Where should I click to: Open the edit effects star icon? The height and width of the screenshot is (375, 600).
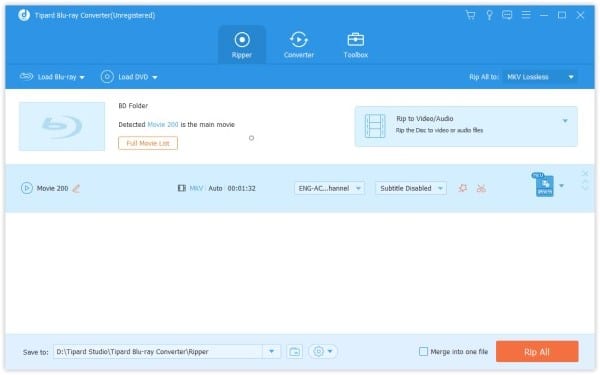(x=463, y=188)
